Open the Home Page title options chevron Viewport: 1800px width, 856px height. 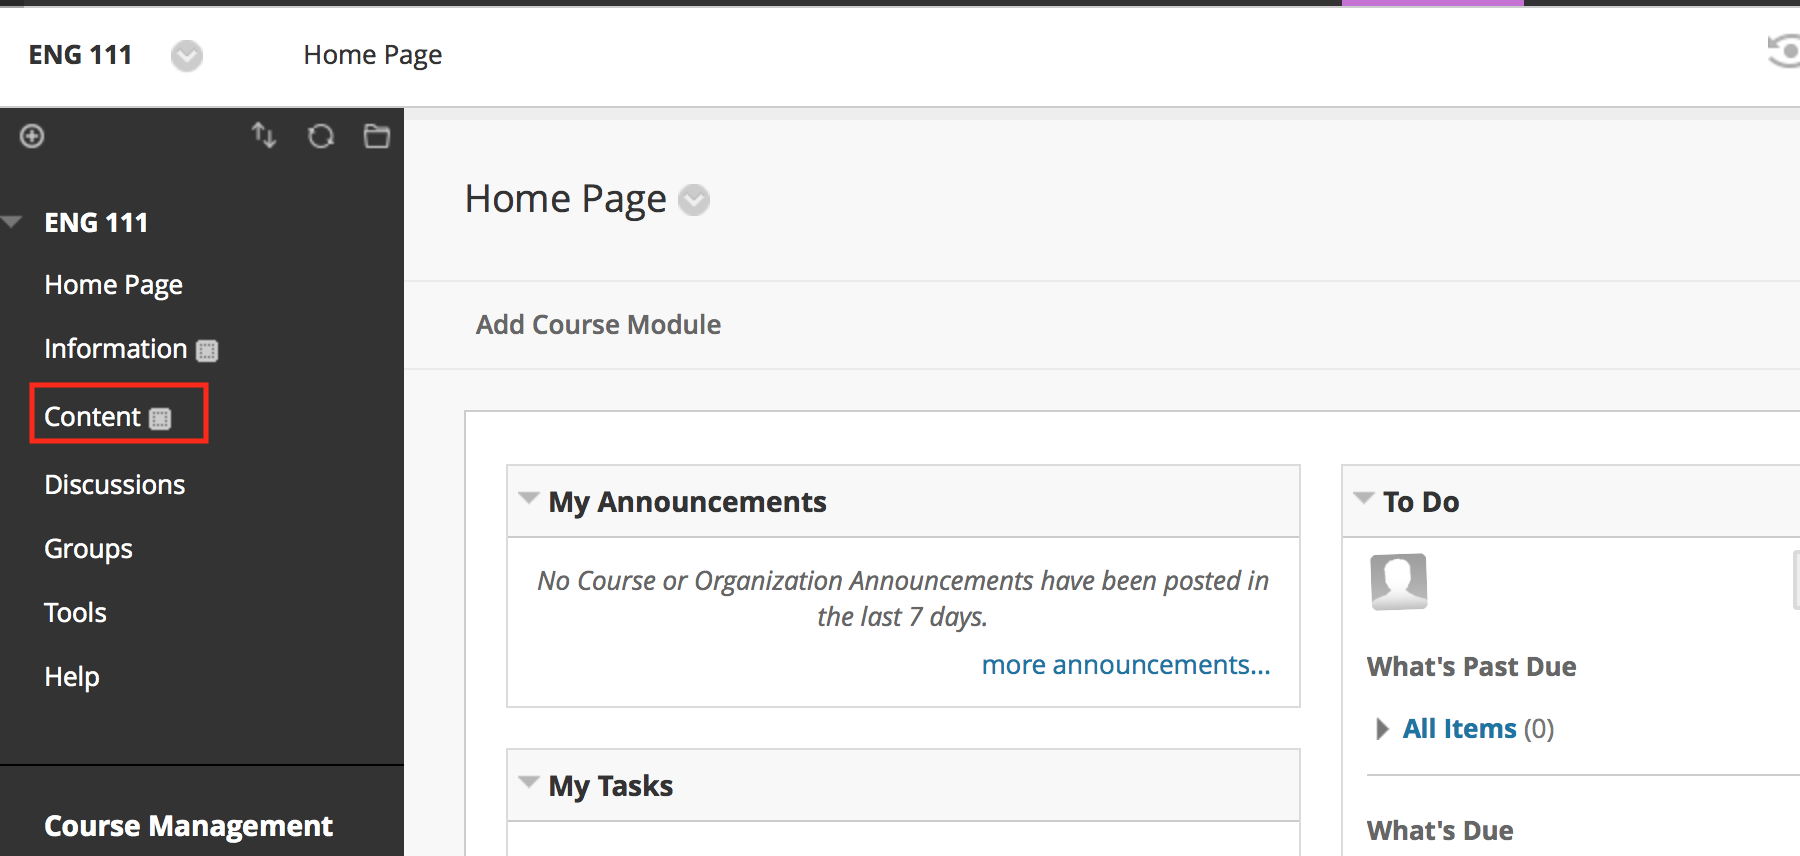tap(694, 200)
